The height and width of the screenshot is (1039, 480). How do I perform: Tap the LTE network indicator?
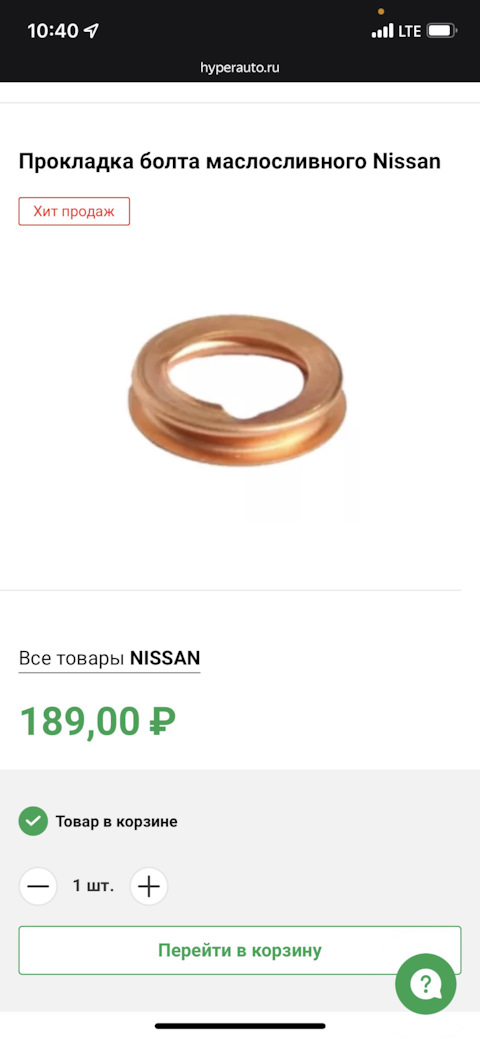click(409, 30)
